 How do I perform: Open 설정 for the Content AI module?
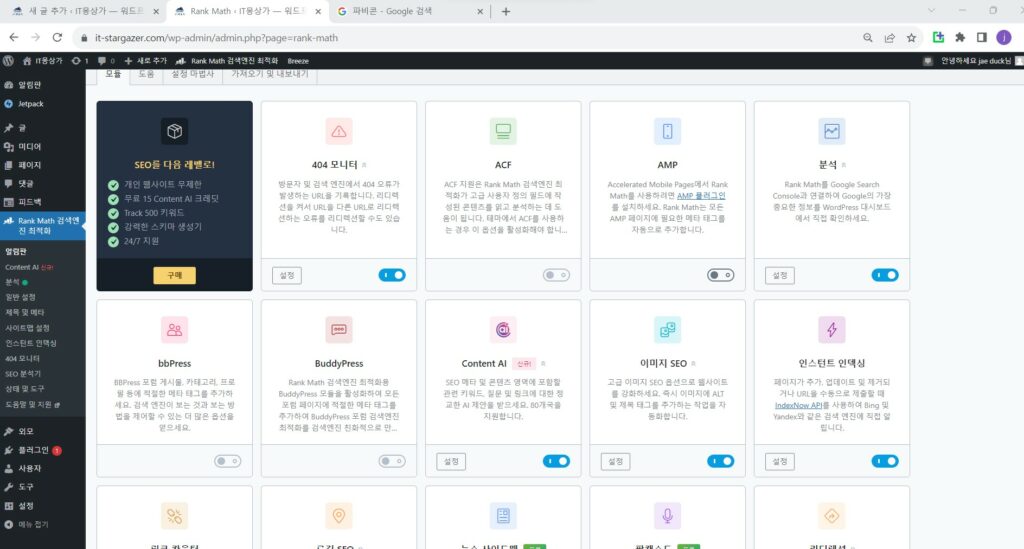point(451,462)
